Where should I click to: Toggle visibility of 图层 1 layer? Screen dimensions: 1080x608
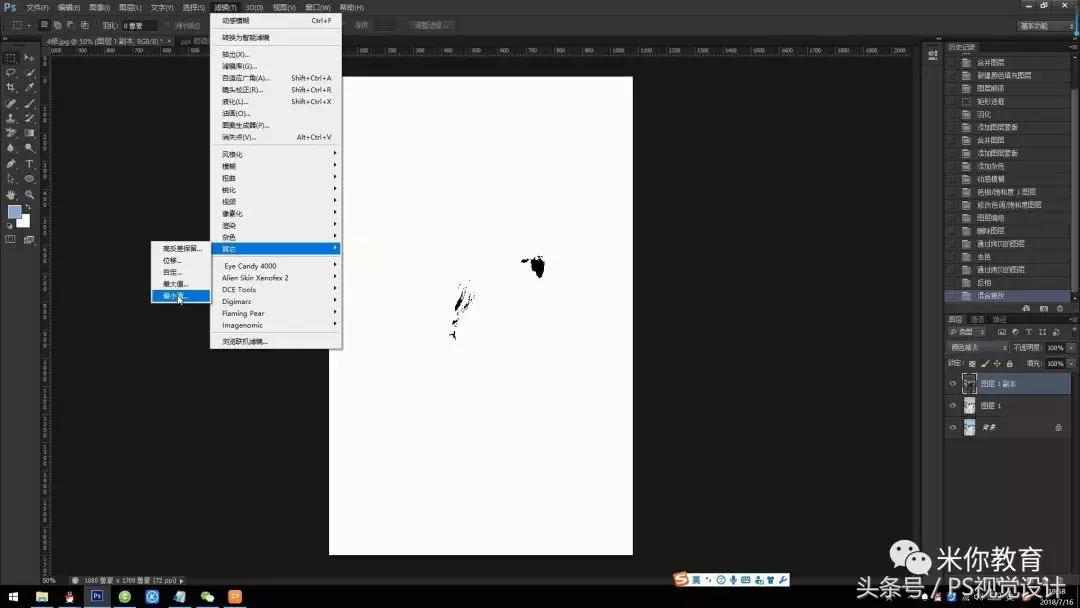[952, 406]
